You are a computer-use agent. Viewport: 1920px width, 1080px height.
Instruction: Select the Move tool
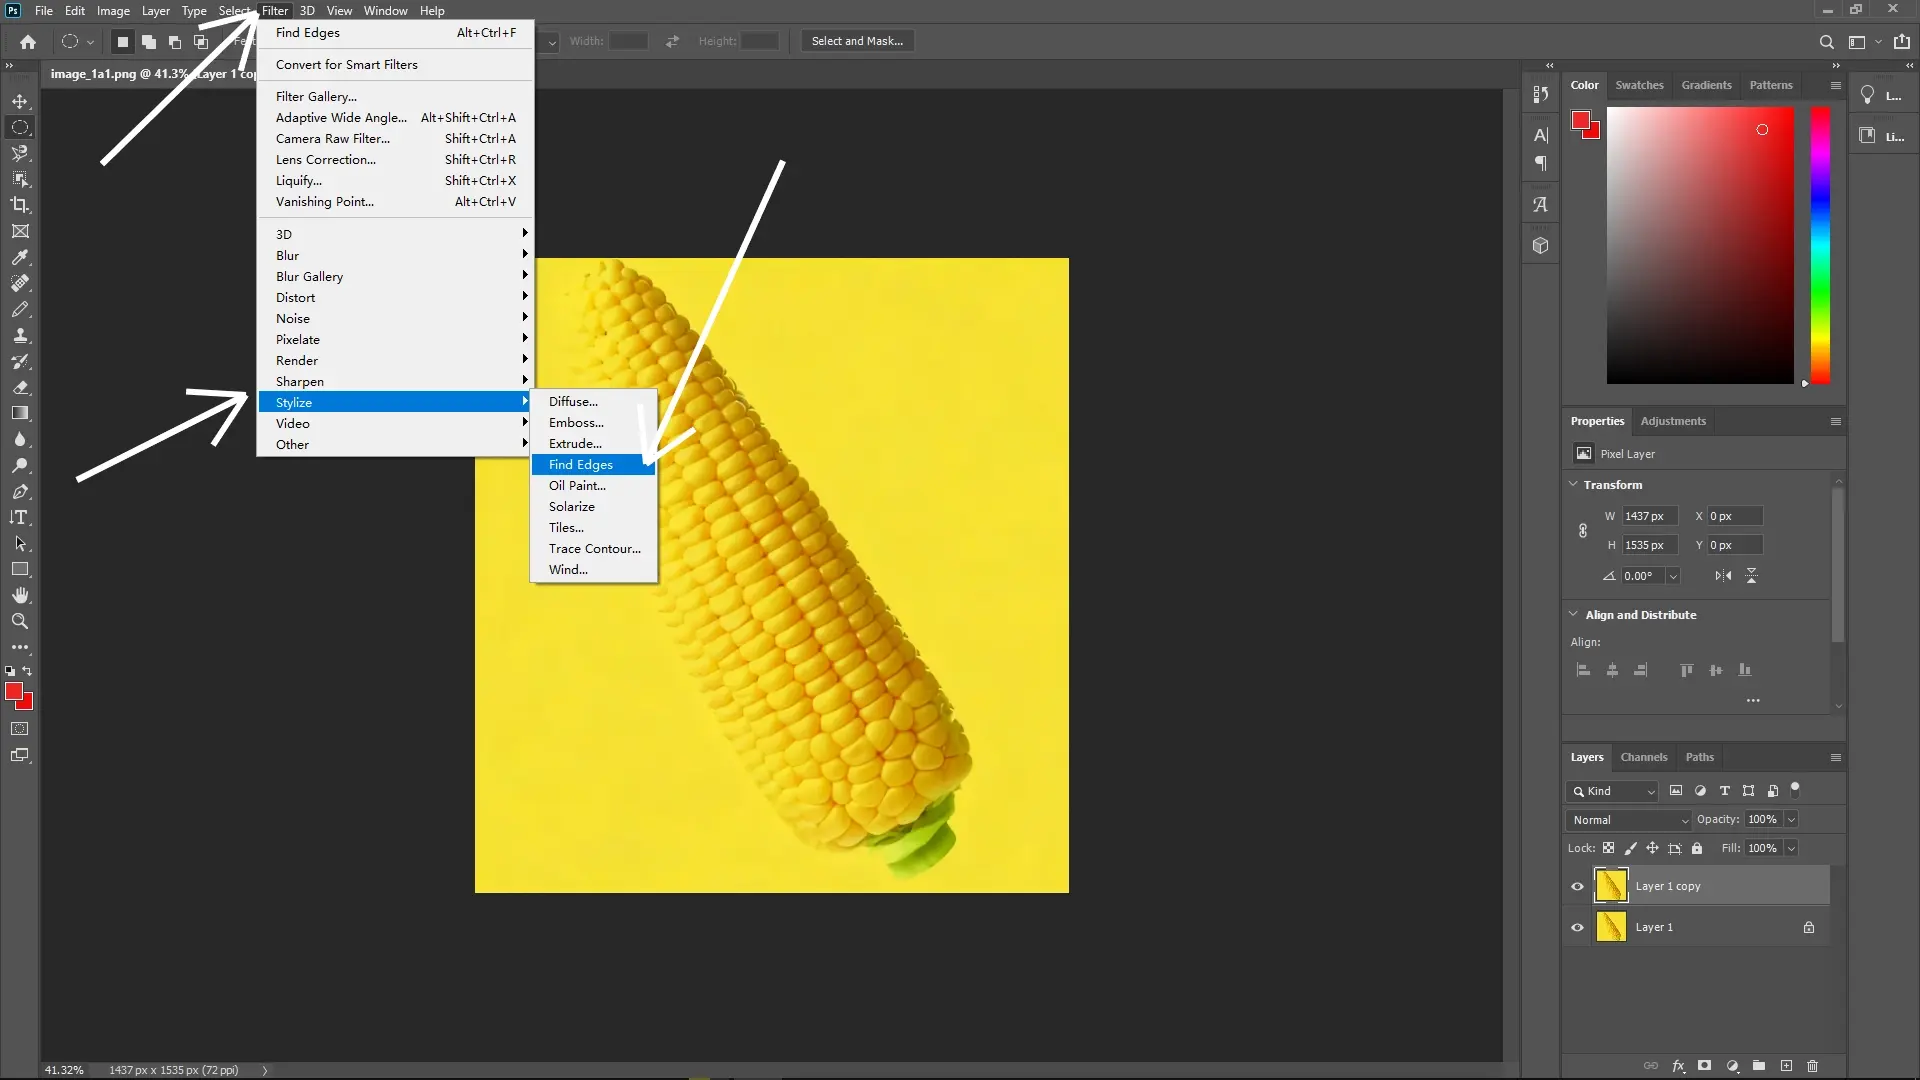(20, 101)
